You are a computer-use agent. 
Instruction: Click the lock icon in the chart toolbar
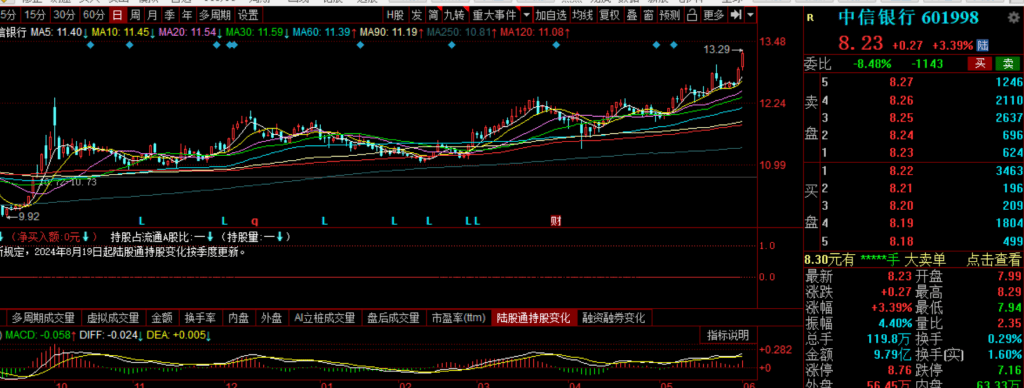(692, 14)
